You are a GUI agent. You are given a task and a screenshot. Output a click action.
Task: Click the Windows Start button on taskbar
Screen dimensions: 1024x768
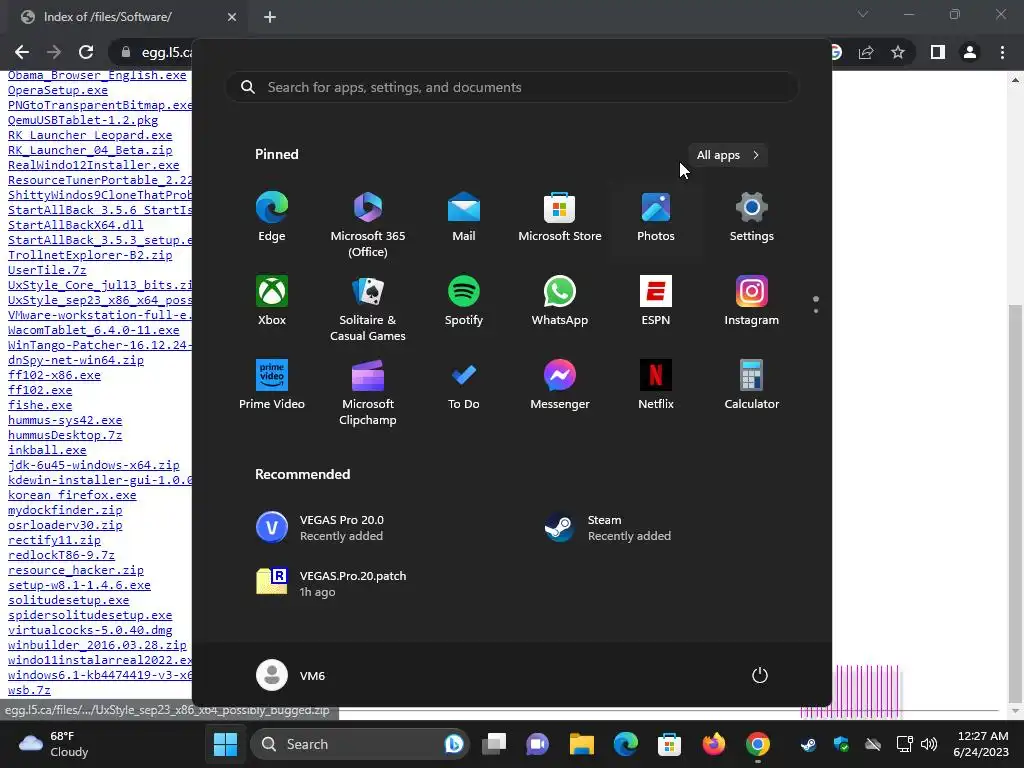coord(225,744)
